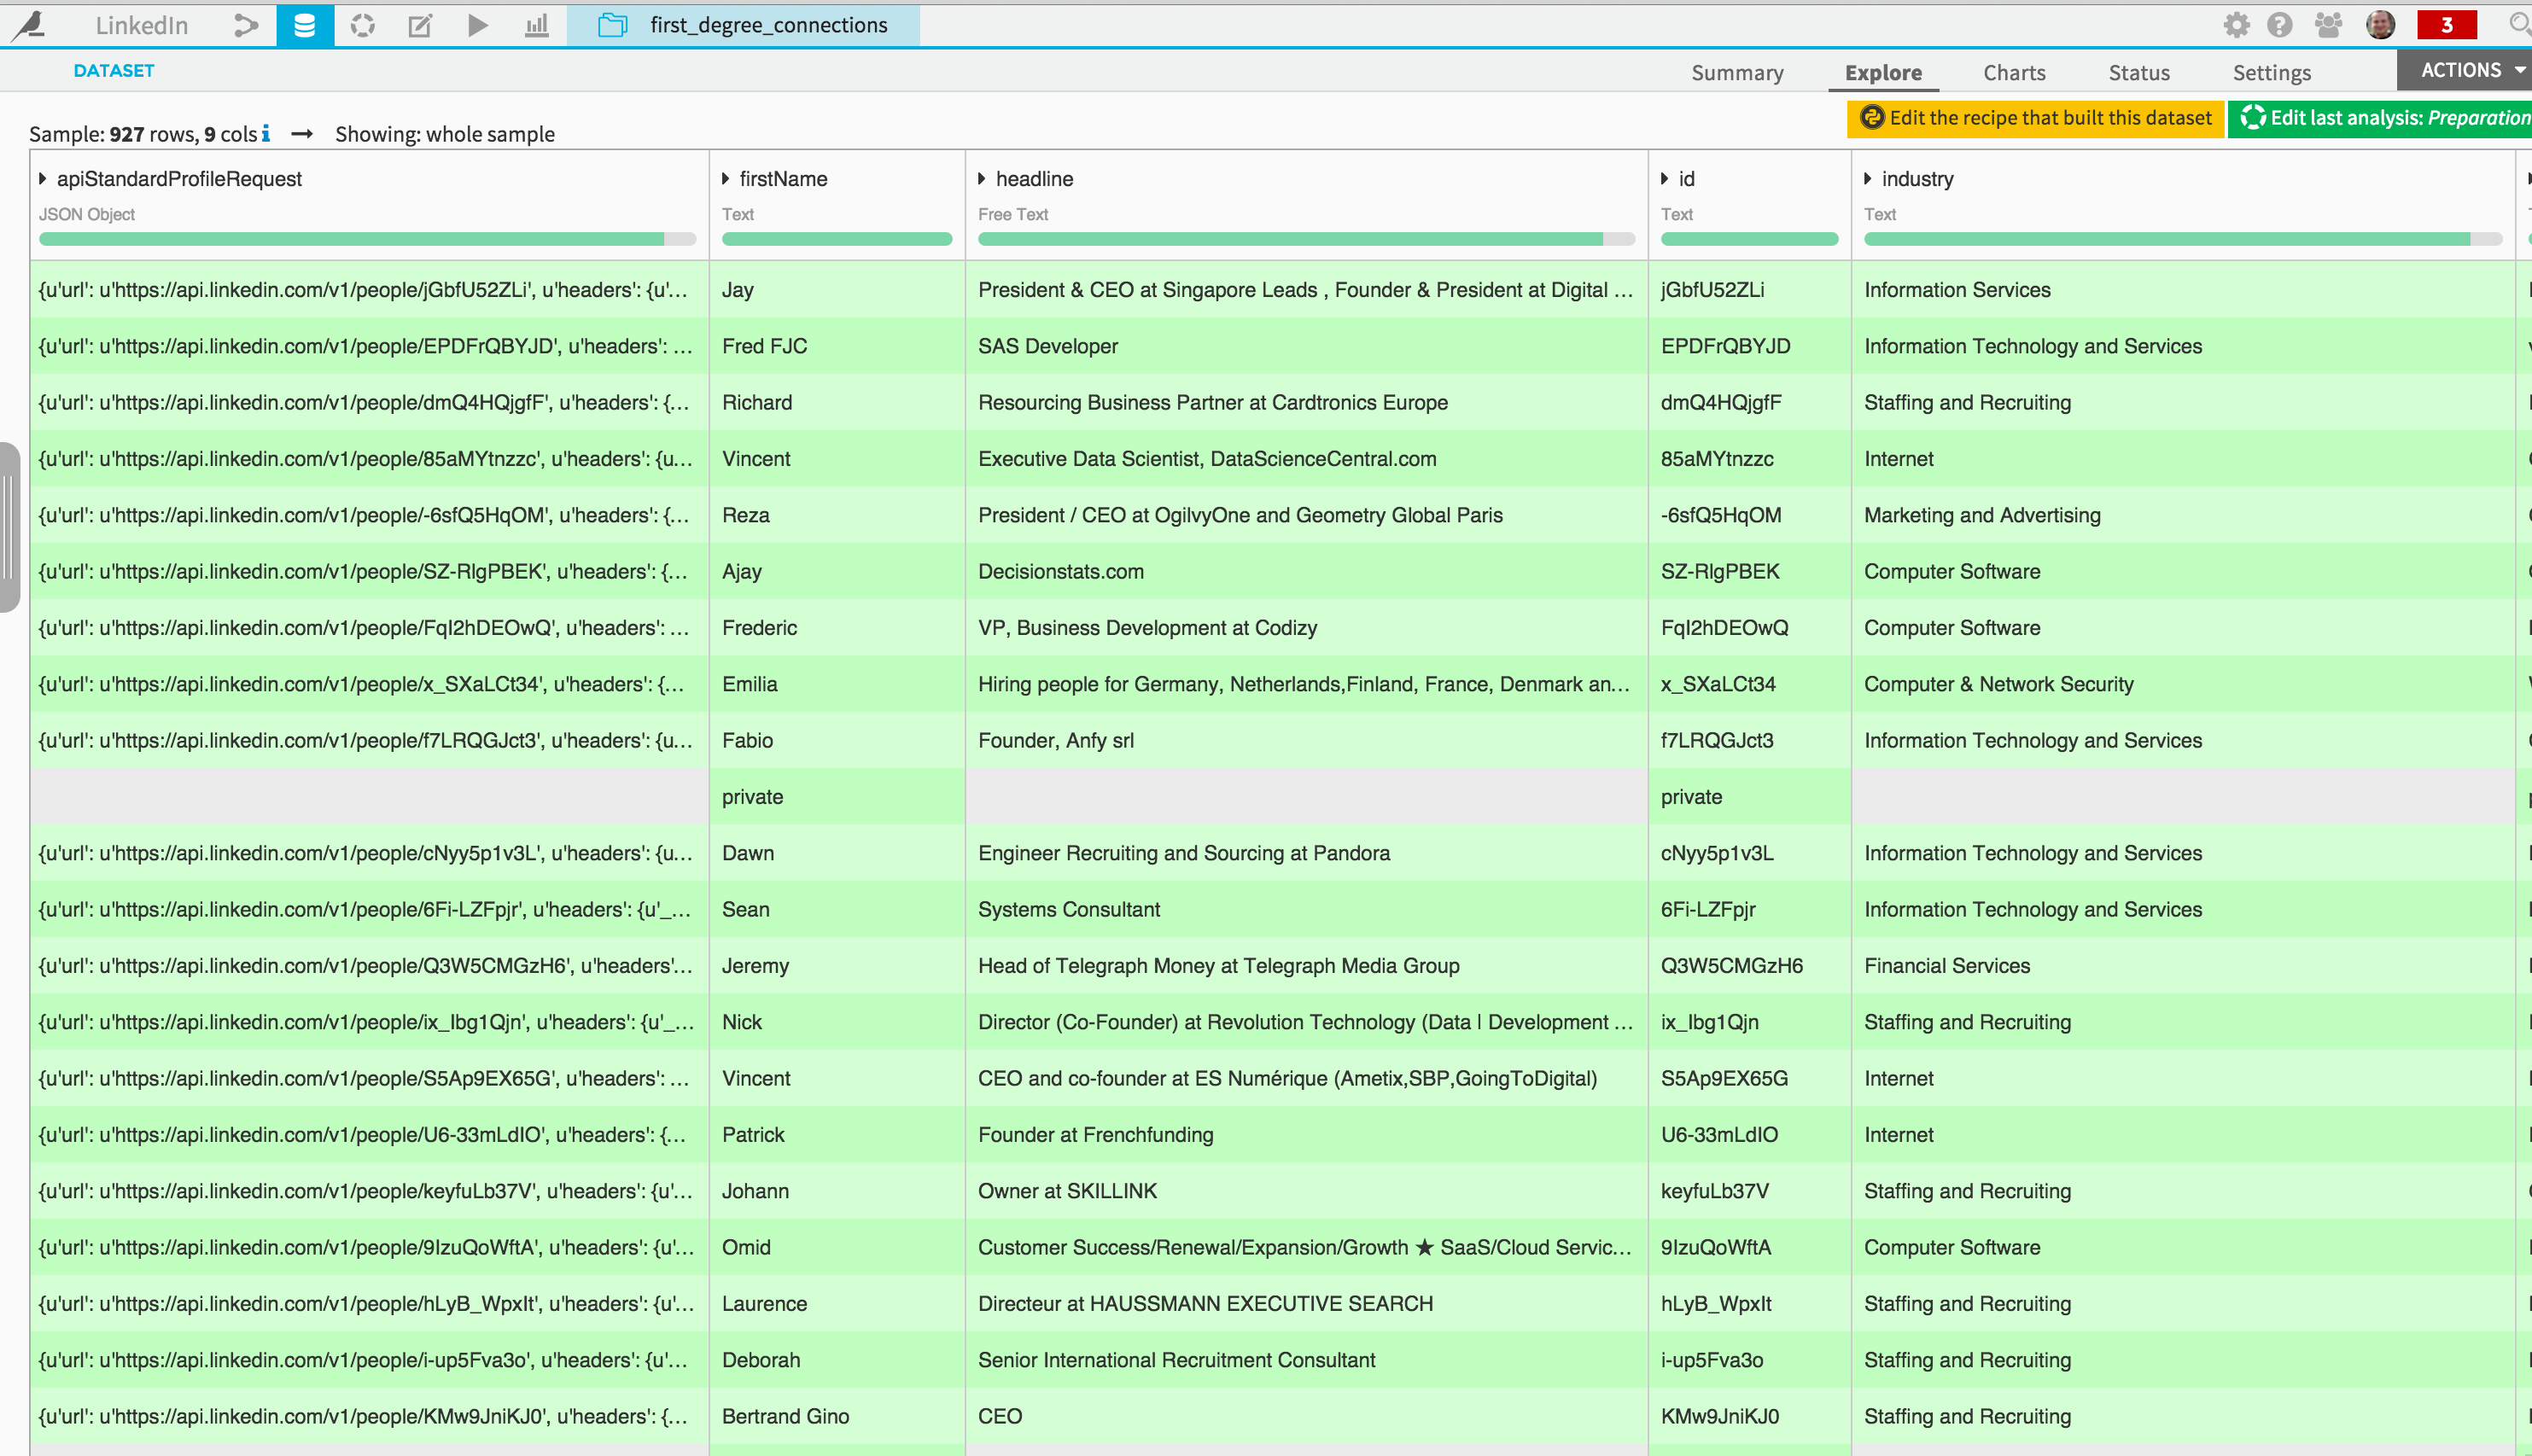Open the recipes circular icon
Viewport: 2532px width, 1456px height.
(362, 25)
